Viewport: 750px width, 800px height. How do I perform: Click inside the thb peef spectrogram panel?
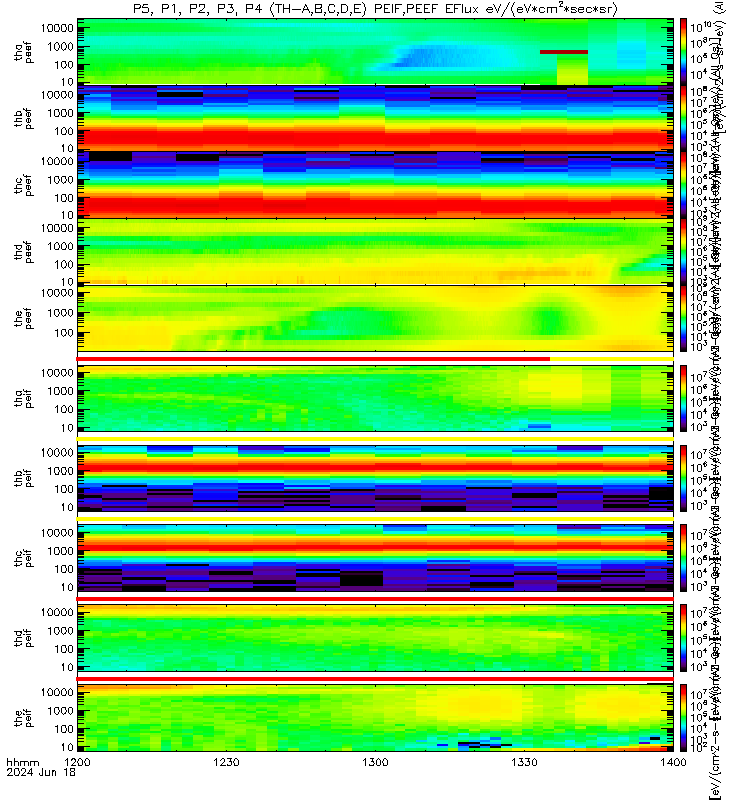[x=375, y=118]
